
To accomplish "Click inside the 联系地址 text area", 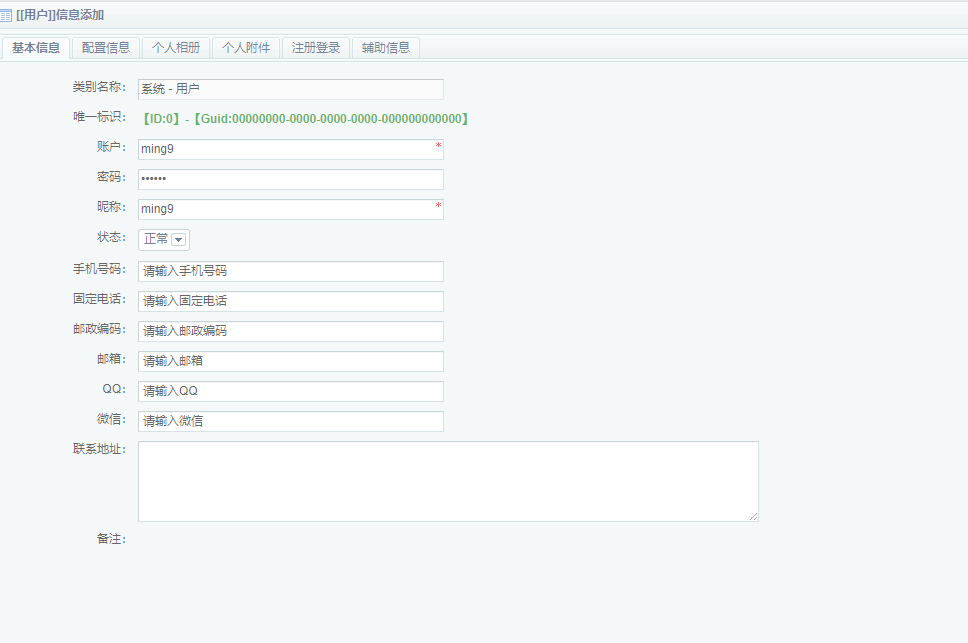I will [x=447, y=481].
